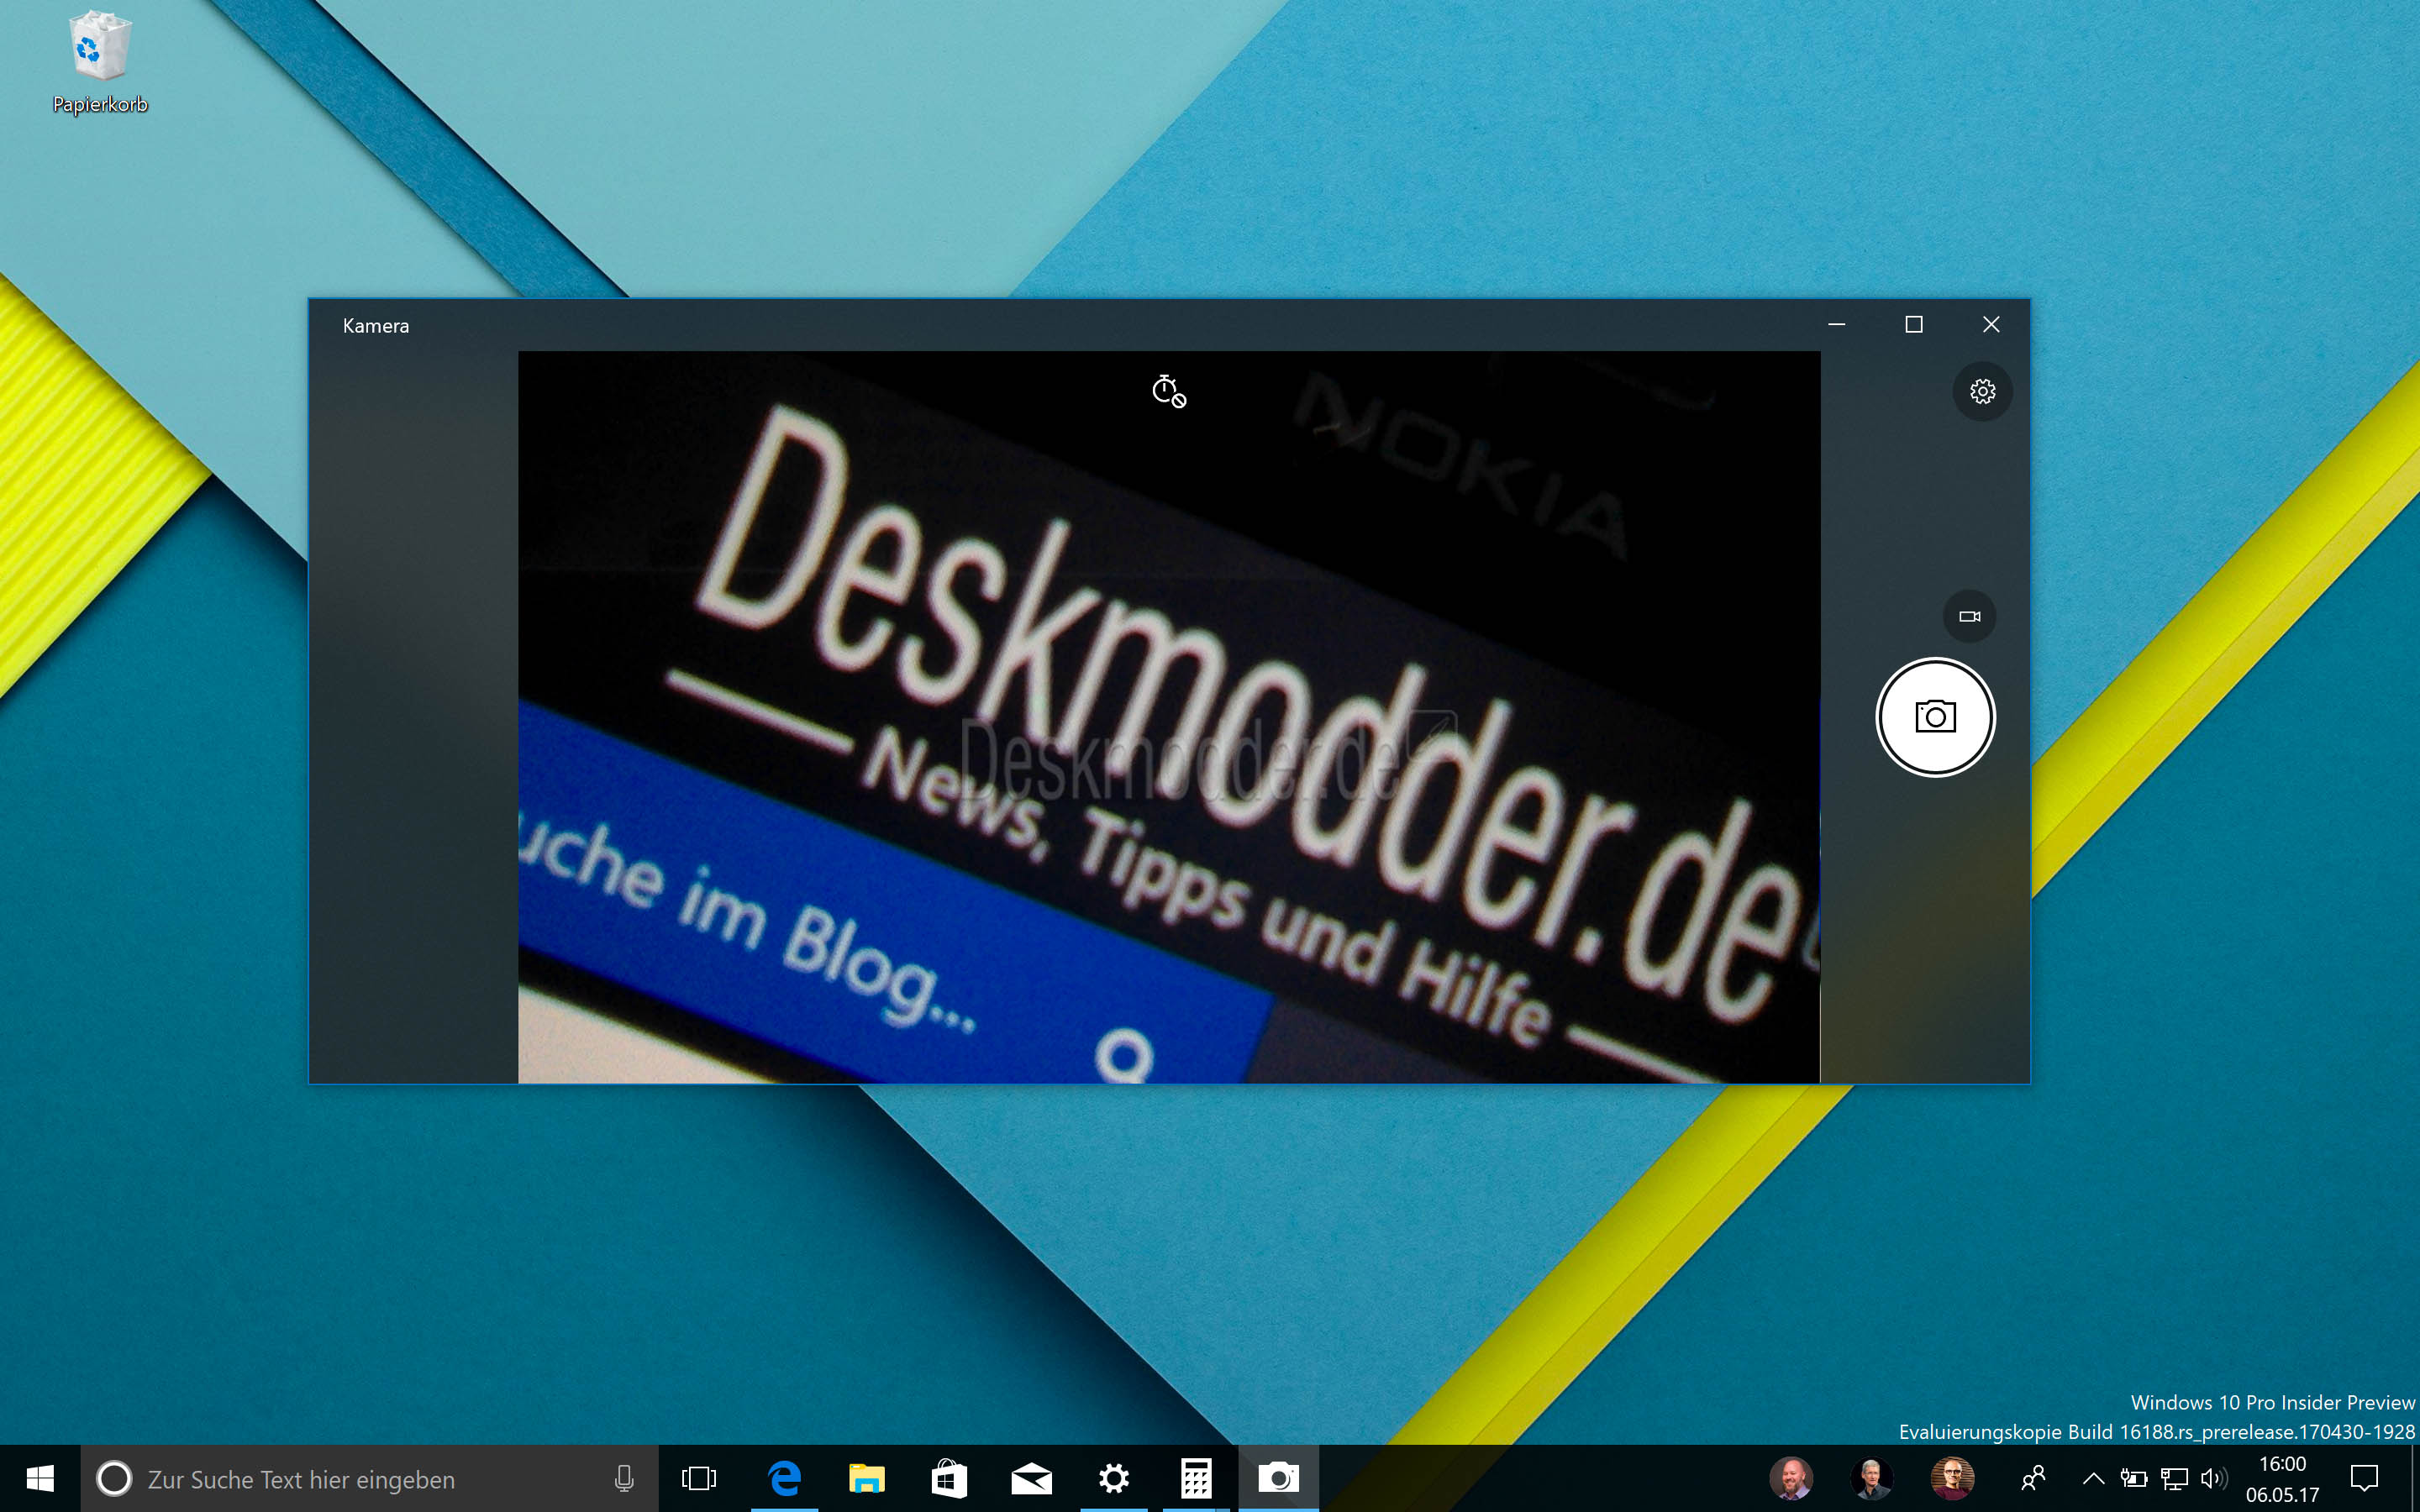Toggle the photo timer icon

[1168, 391]
